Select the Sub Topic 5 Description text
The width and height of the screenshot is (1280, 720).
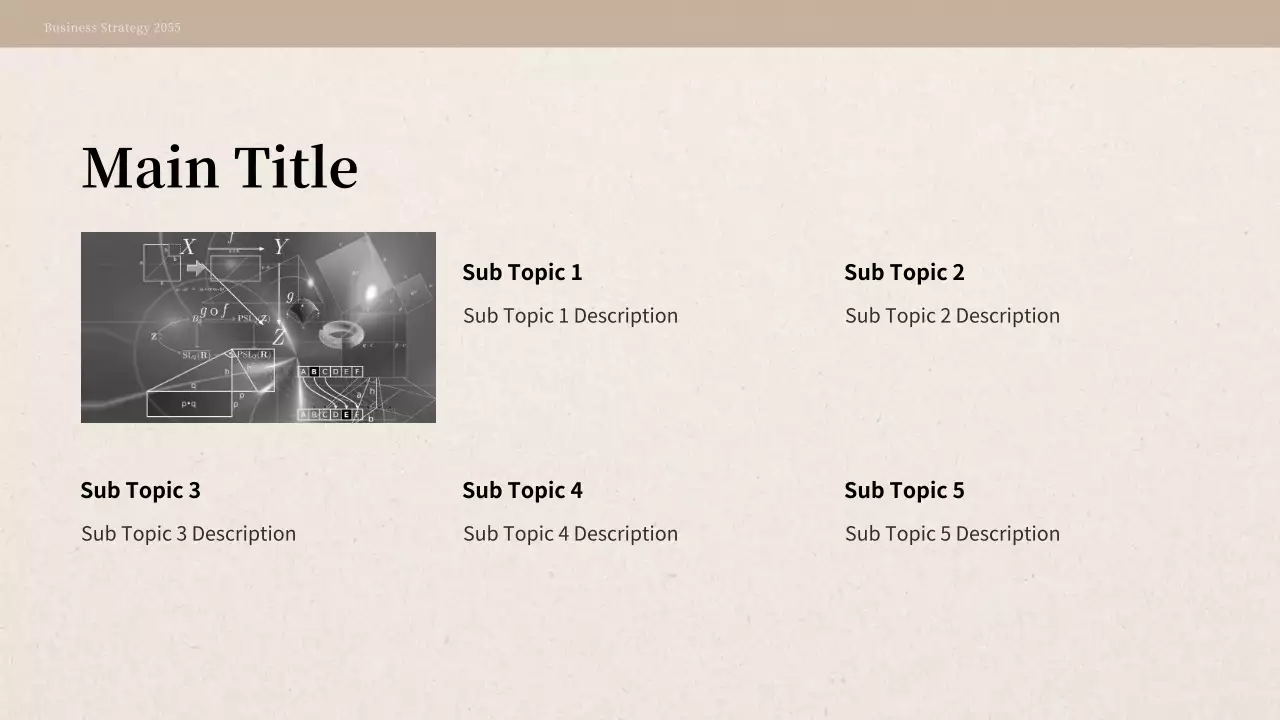pos(952,534)
